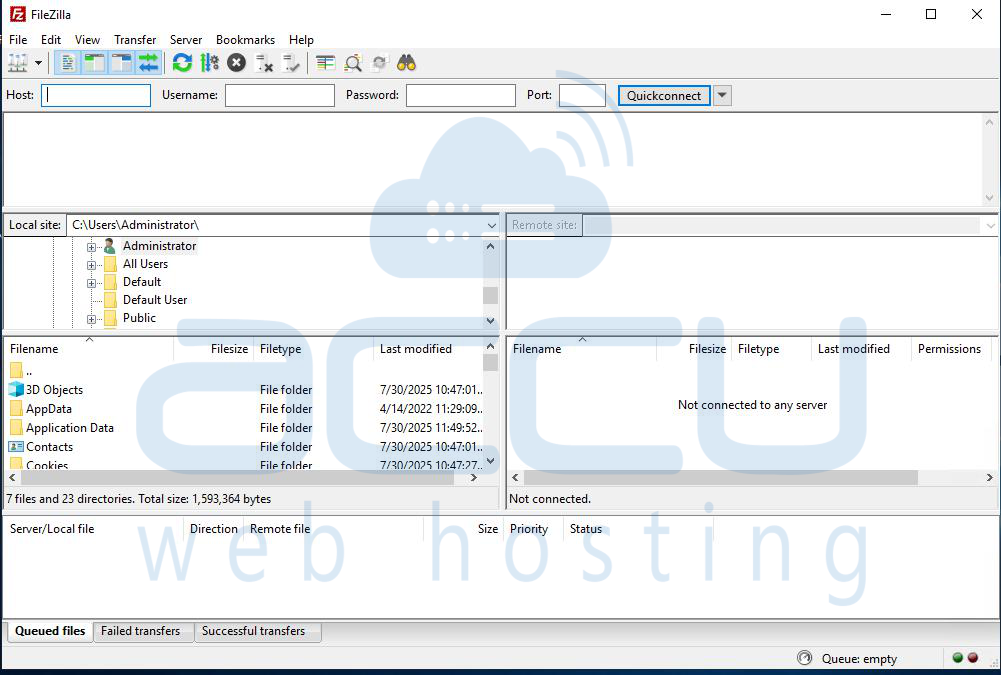The width and height of the screenshot is (1001, 675).
Task: Click the green activity indicator light
Action: click(958, 658)
